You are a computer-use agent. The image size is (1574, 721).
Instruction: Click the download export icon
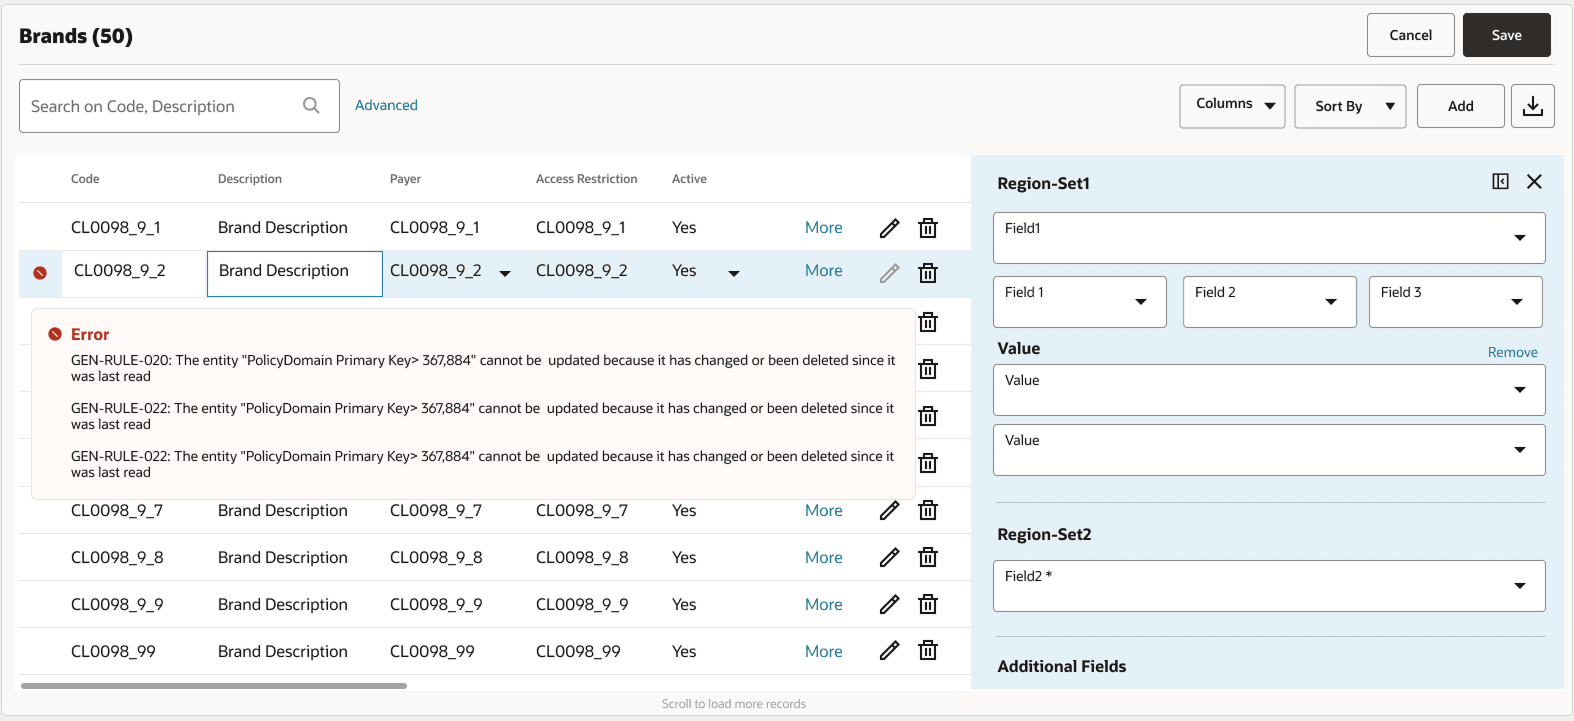(x=1532, y=106)
